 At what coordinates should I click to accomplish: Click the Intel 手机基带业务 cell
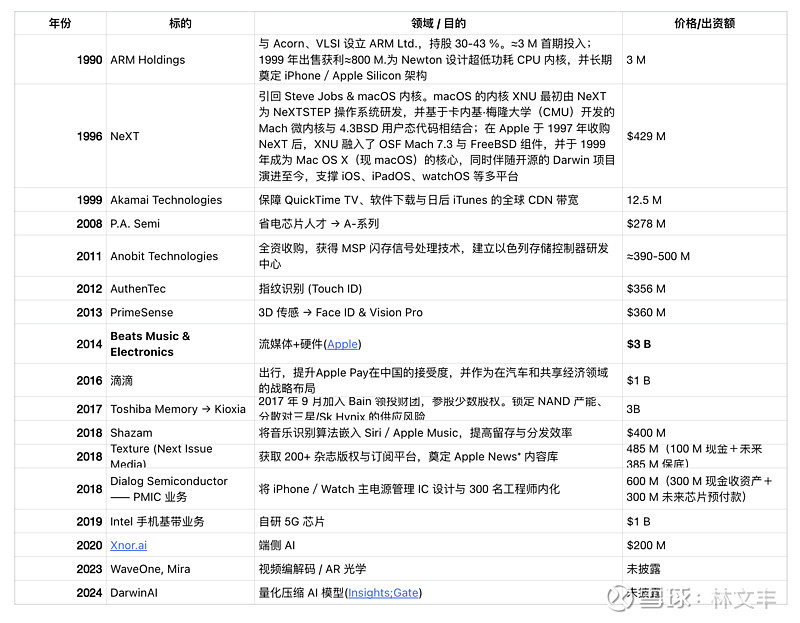(180, 521)
